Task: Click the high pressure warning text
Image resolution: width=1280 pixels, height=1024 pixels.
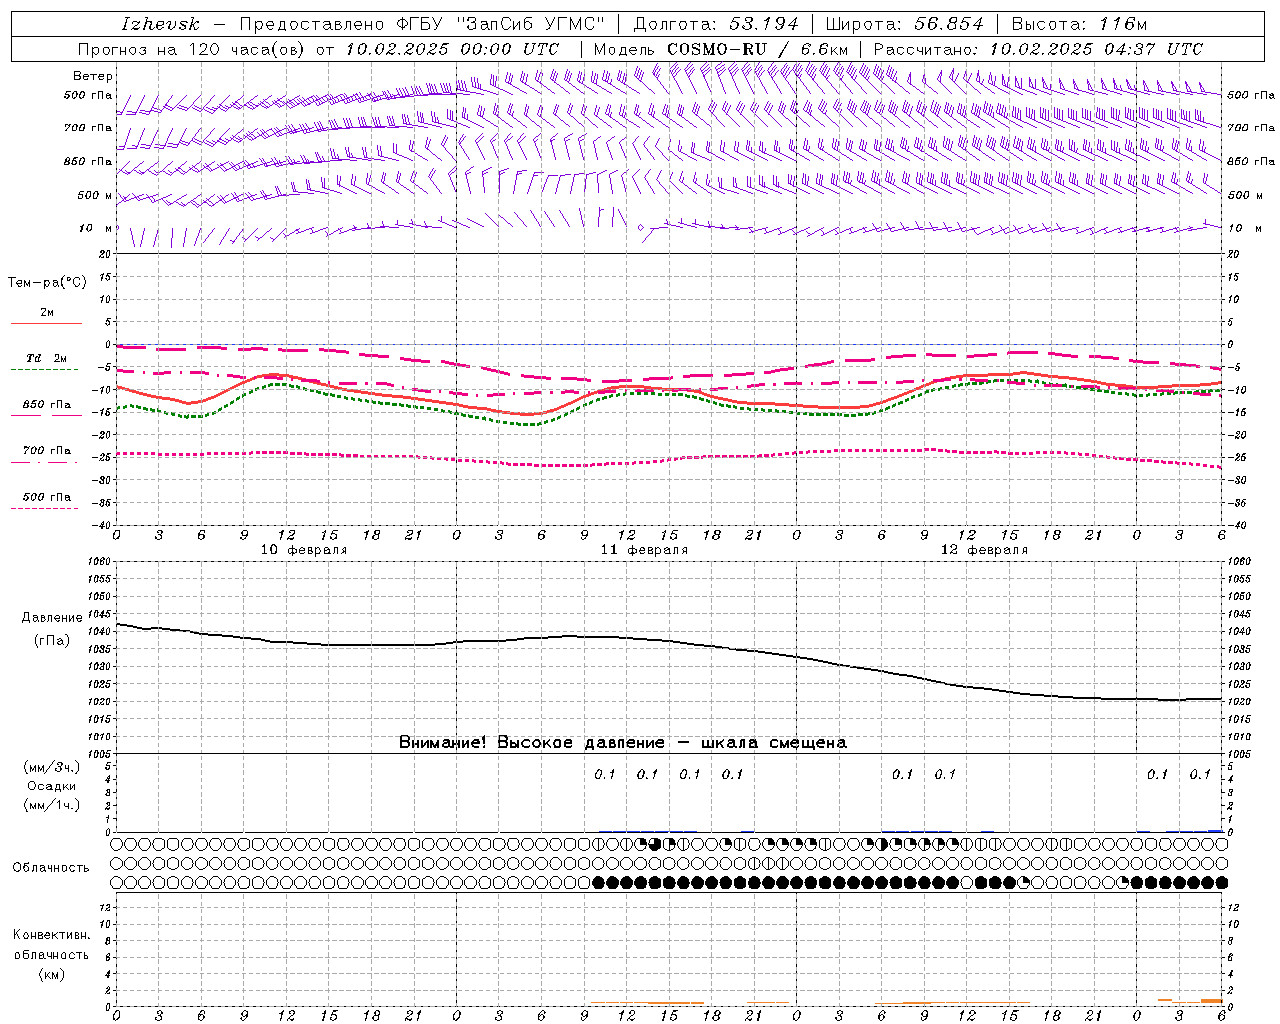Action: click(623, 742)
